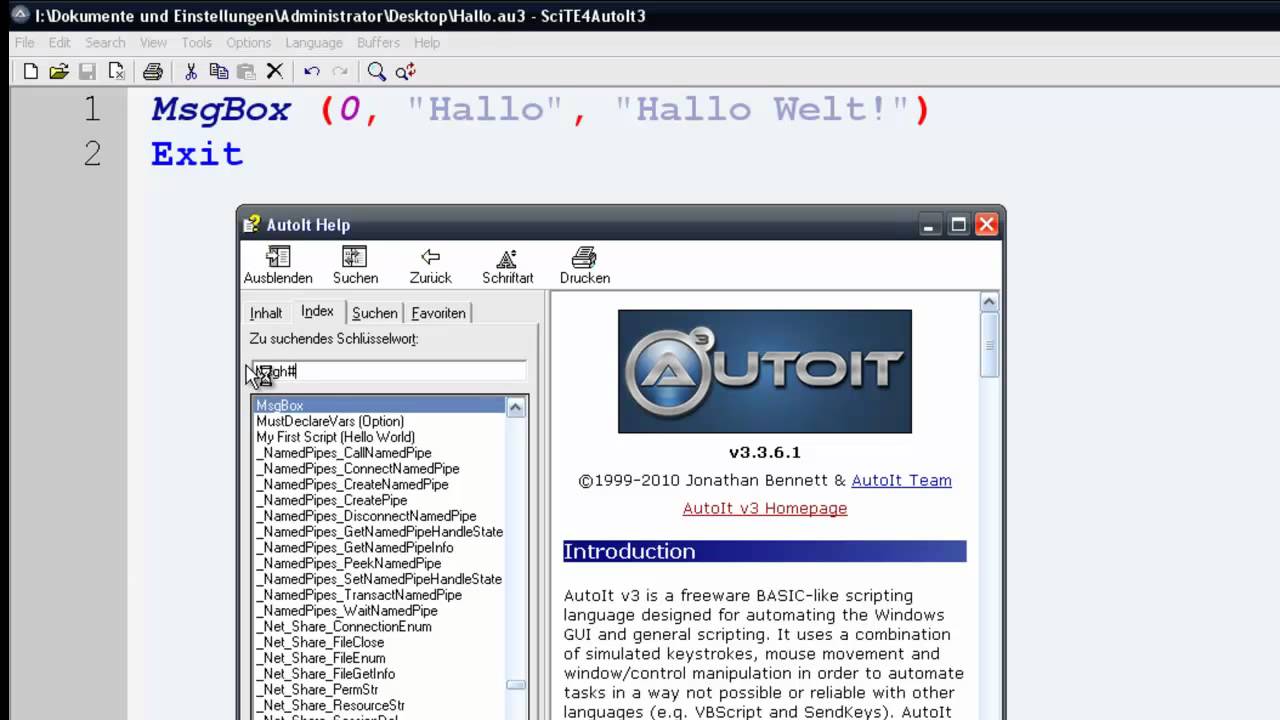Open the Language menu
1280x720 pixels.
click(x=314, y=43)
